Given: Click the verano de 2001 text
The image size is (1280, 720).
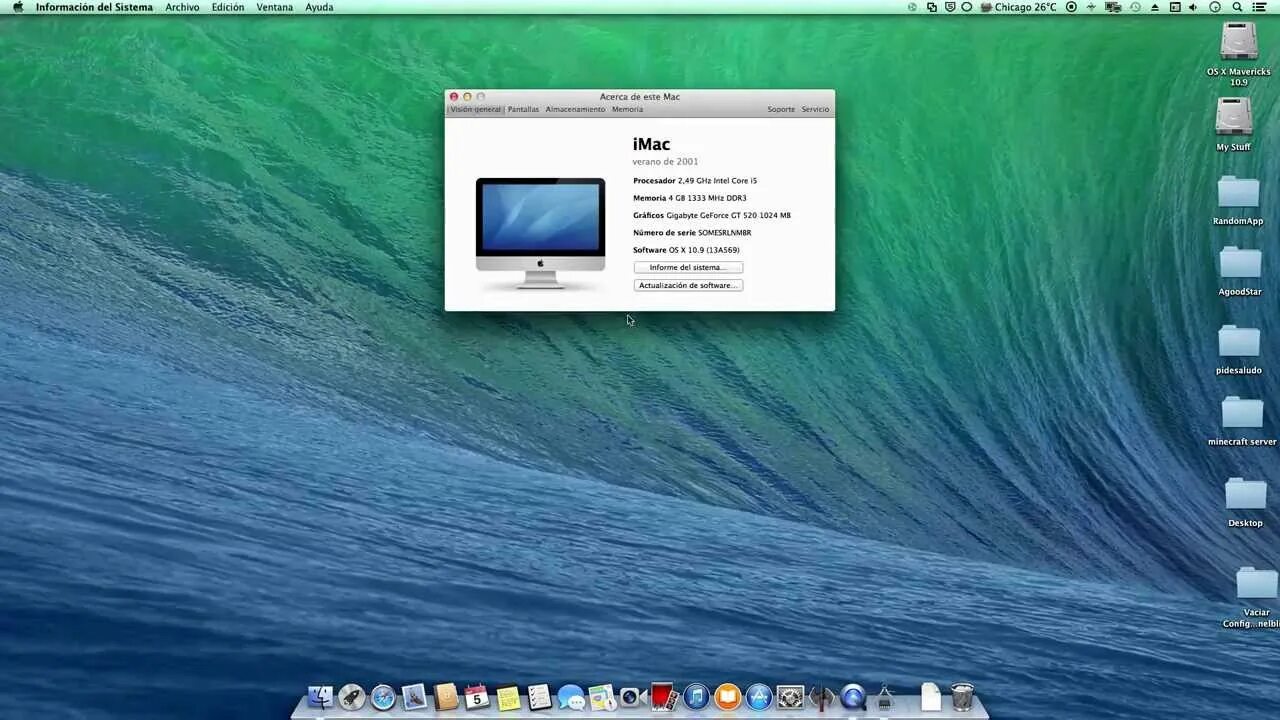Looking at the screenshot, I should tap(665, 161).
